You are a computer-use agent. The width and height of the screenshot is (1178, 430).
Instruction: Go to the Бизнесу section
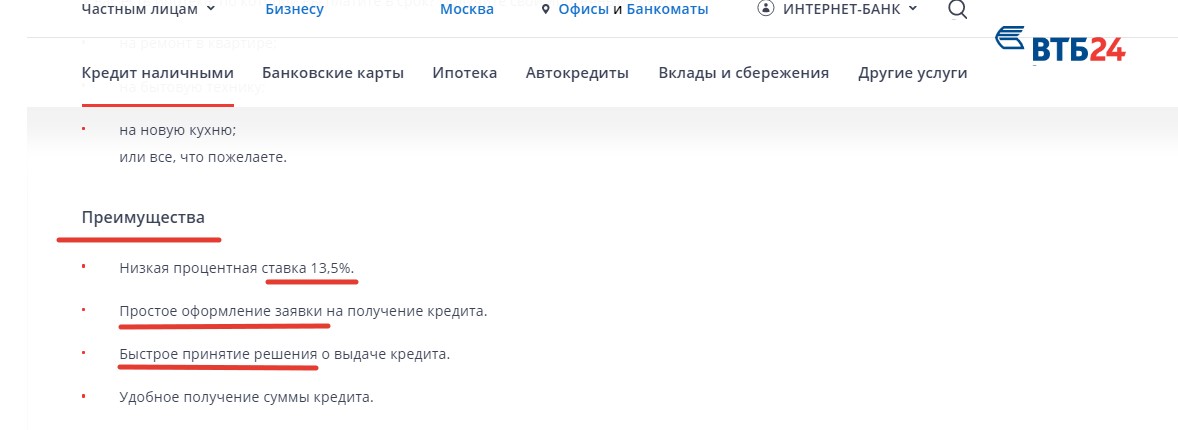pyautogui.click(x=294, y=9)
